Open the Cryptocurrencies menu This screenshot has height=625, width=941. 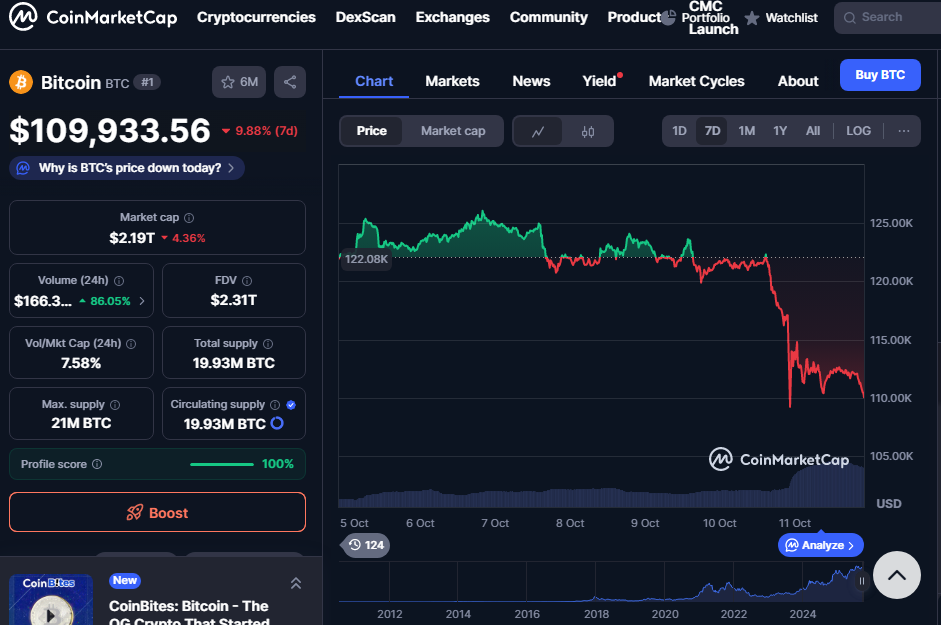tap(256, 17)
